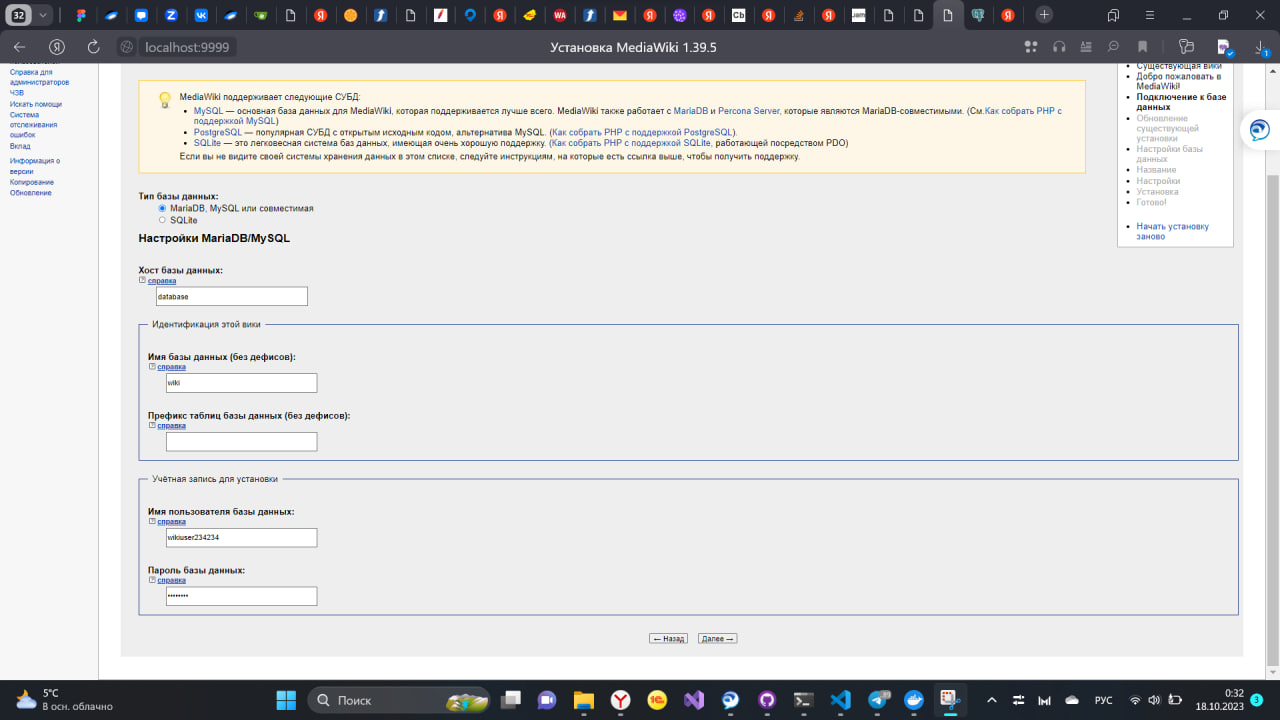Open Как собрать PHP с поддержкой PostgreSQL
Screen dimensions: 1280x720
tap(643, 132)
